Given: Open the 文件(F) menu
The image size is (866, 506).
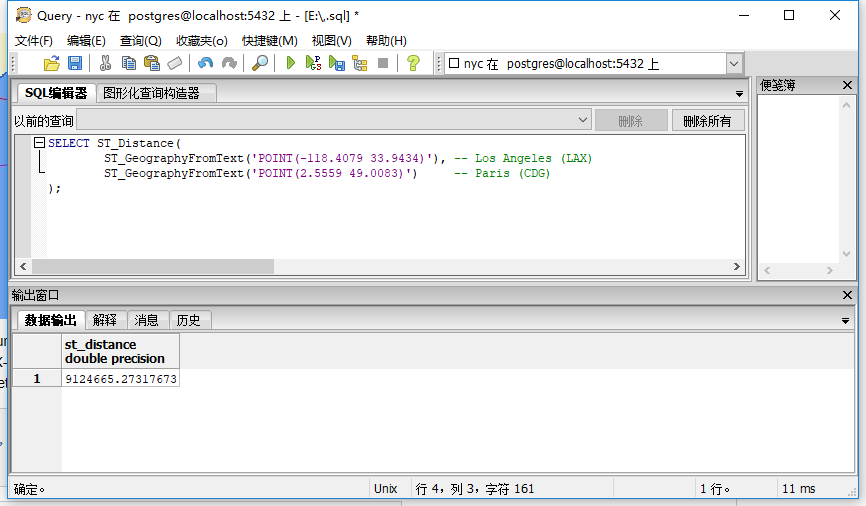Looking at the screenshot, I should coord(34,41).
